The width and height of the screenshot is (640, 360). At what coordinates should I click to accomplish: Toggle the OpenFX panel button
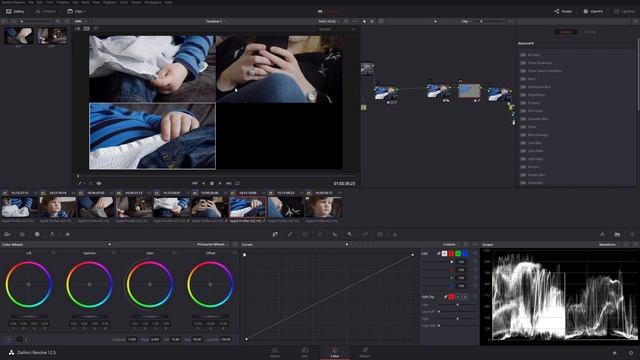tap(593, 11)
